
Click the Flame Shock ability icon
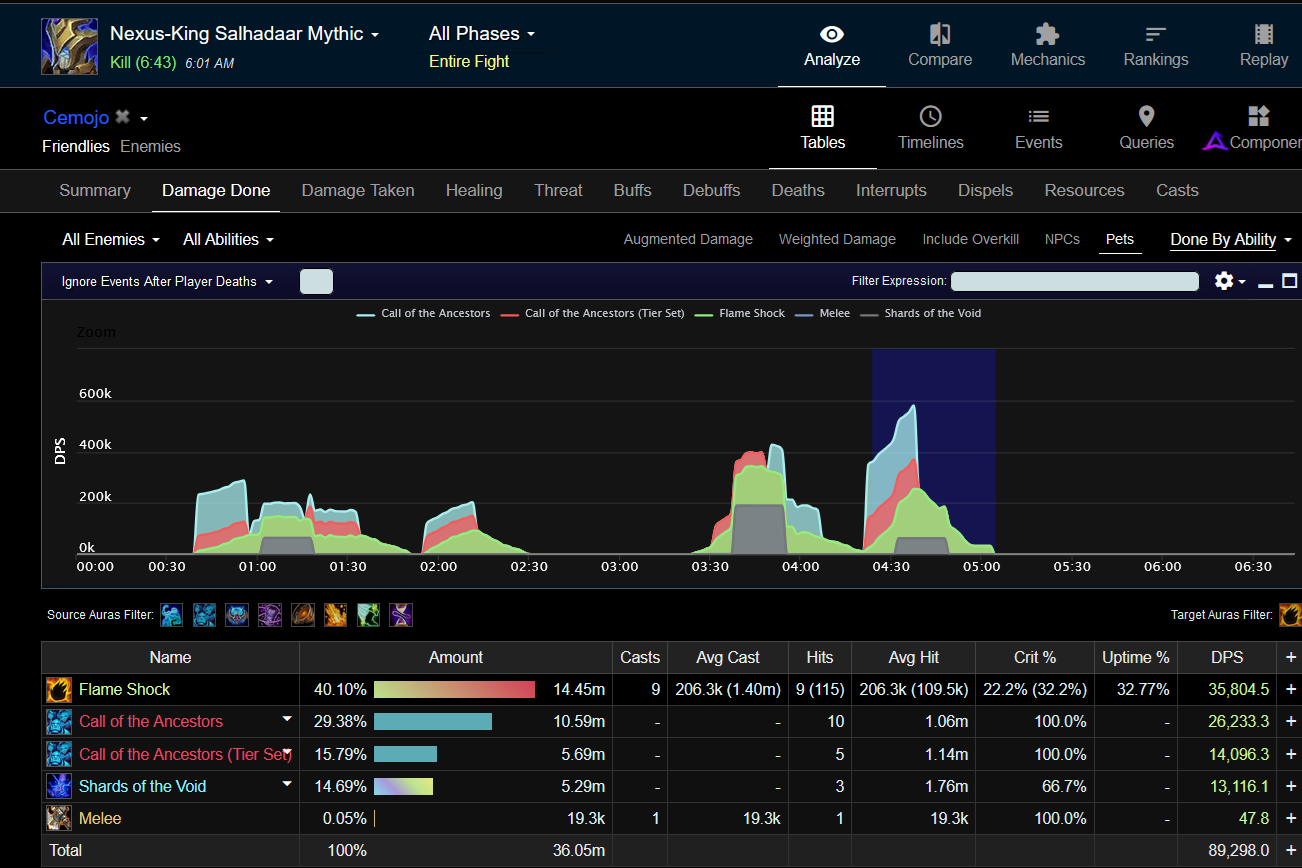pyautogui.click(x=59, y=690)
